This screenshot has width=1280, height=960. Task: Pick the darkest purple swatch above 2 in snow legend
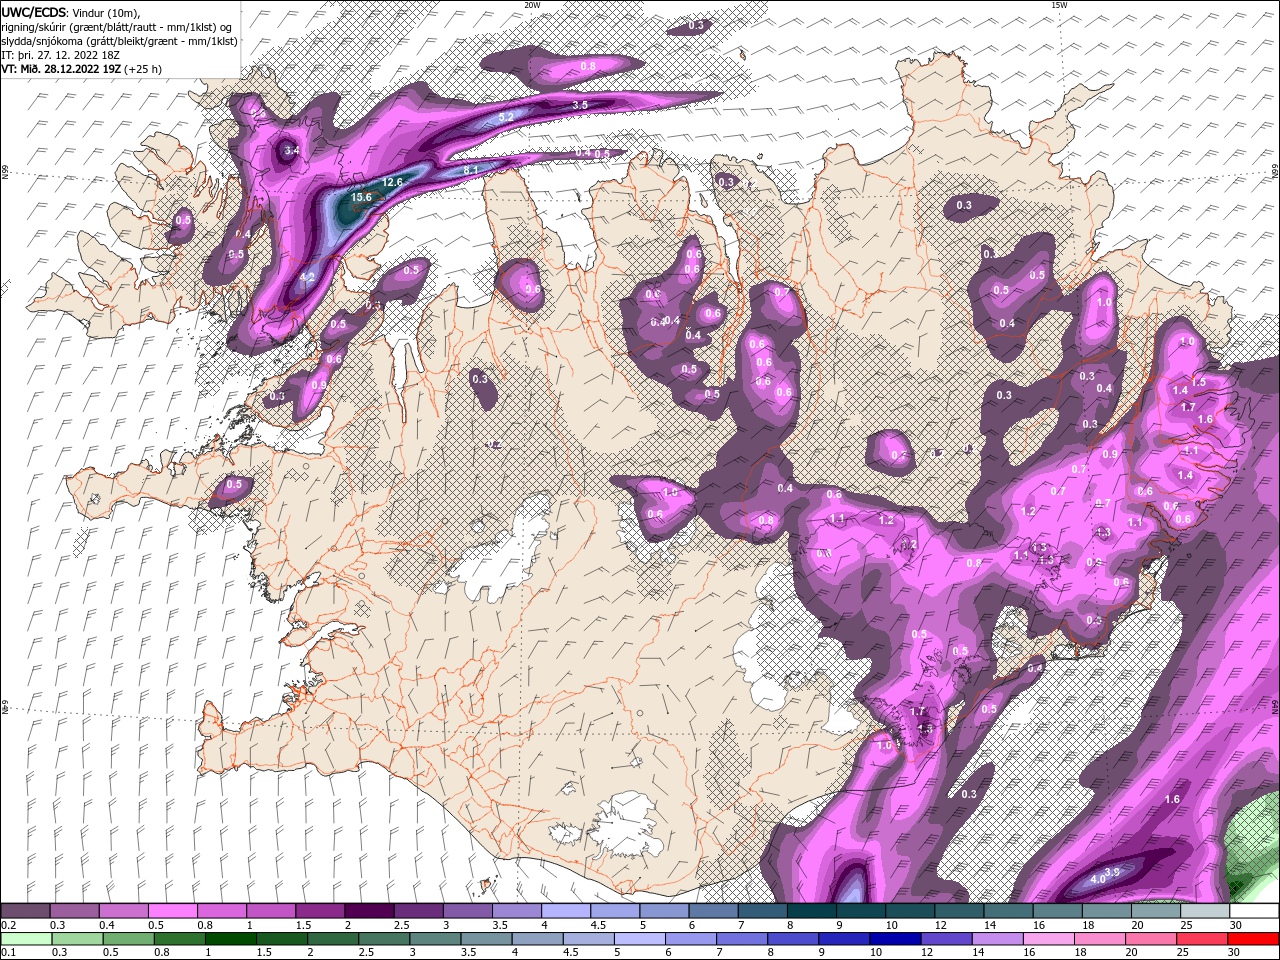pyautogui.click(x=369, y=911)
